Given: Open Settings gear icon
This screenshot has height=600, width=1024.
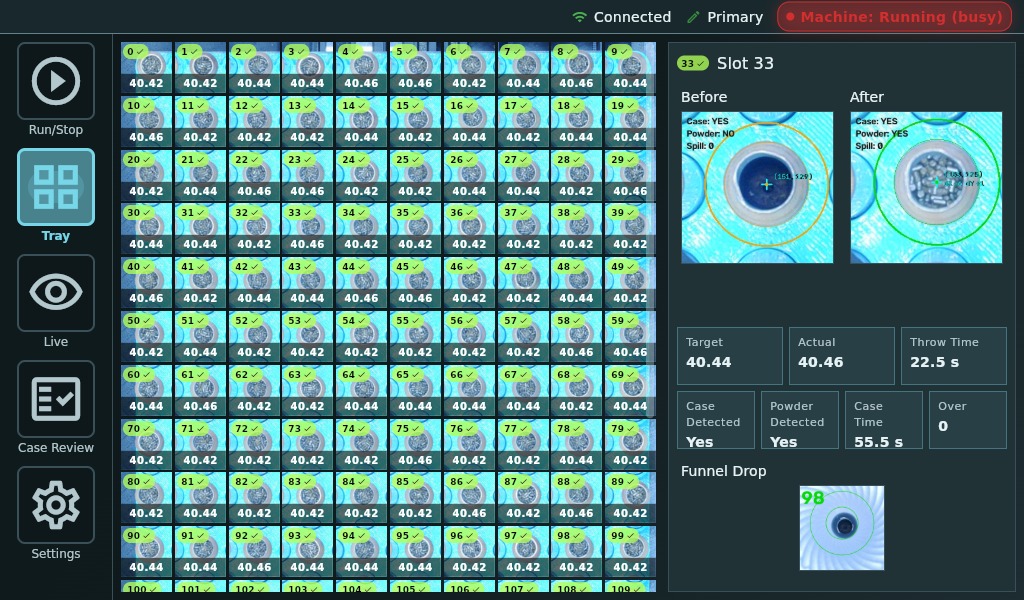Looking at the screenshot, I should coord(56,505).
